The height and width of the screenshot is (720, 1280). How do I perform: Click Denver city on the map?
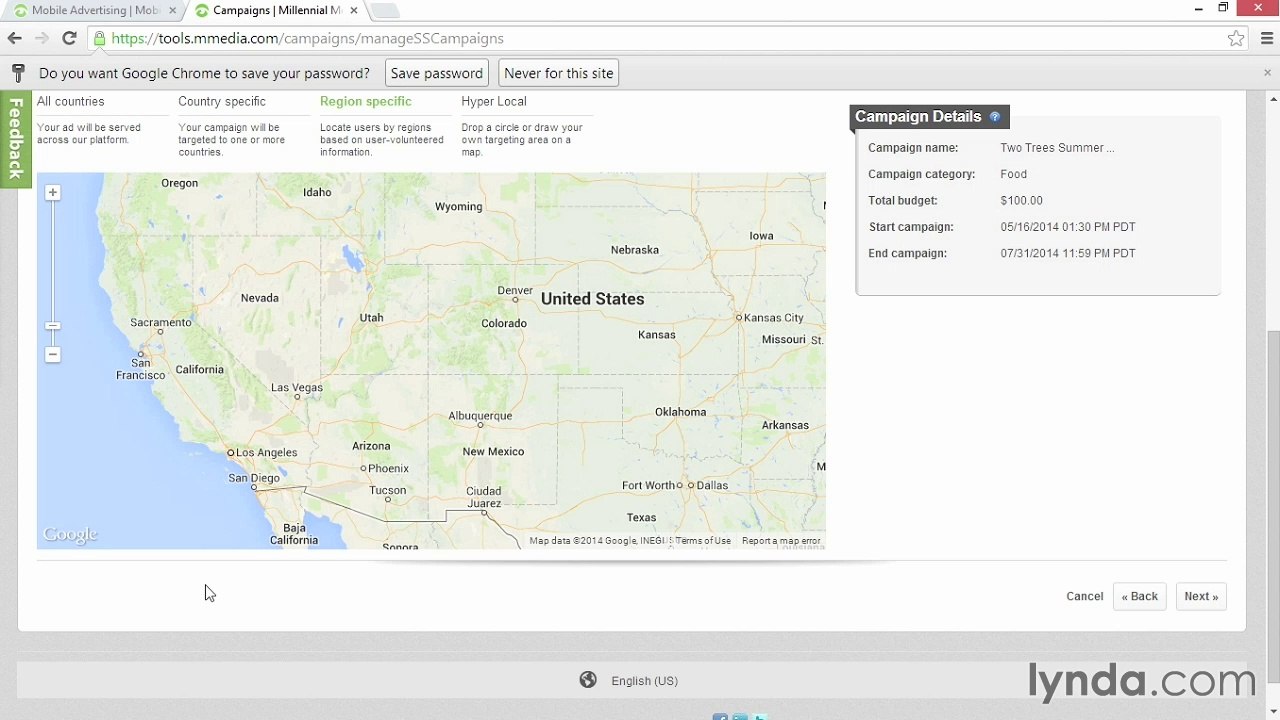515,291
